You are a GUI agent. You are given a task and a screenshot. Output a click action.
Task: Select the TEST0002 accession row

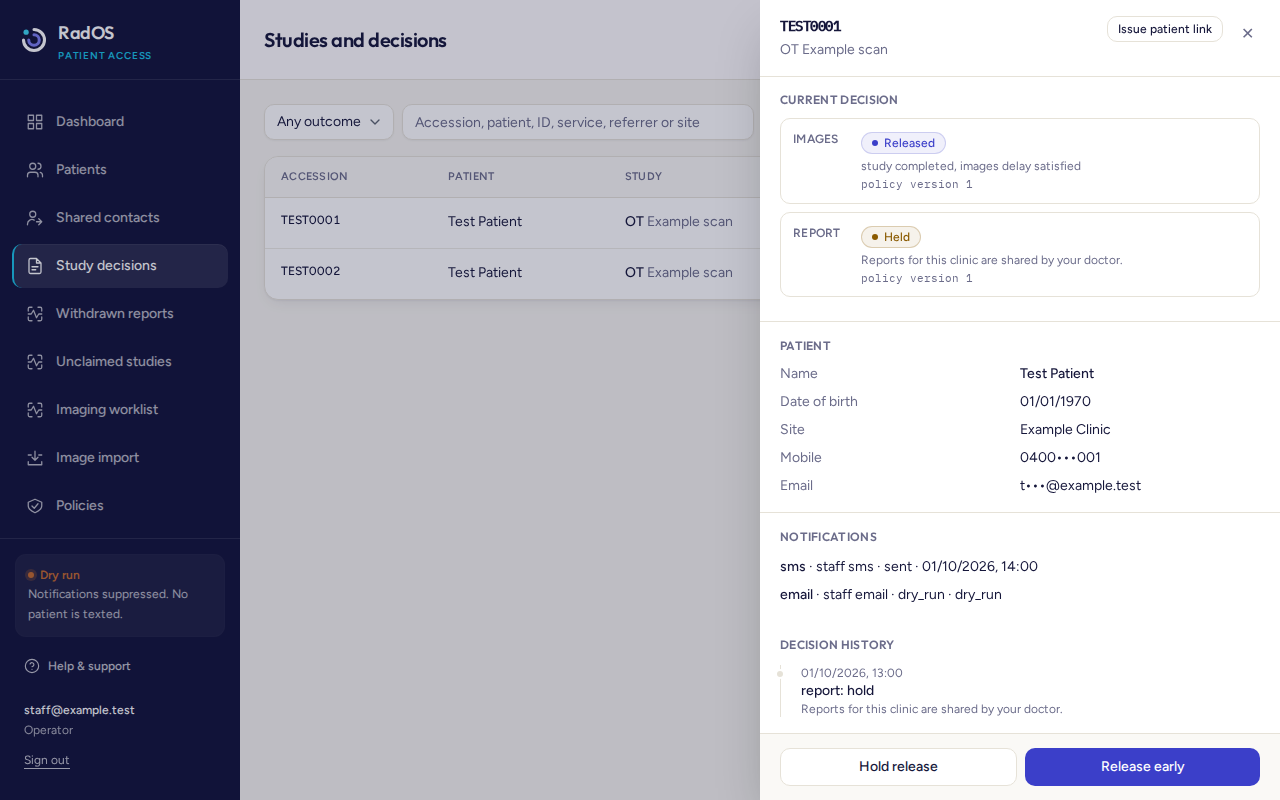coord(512,273)
